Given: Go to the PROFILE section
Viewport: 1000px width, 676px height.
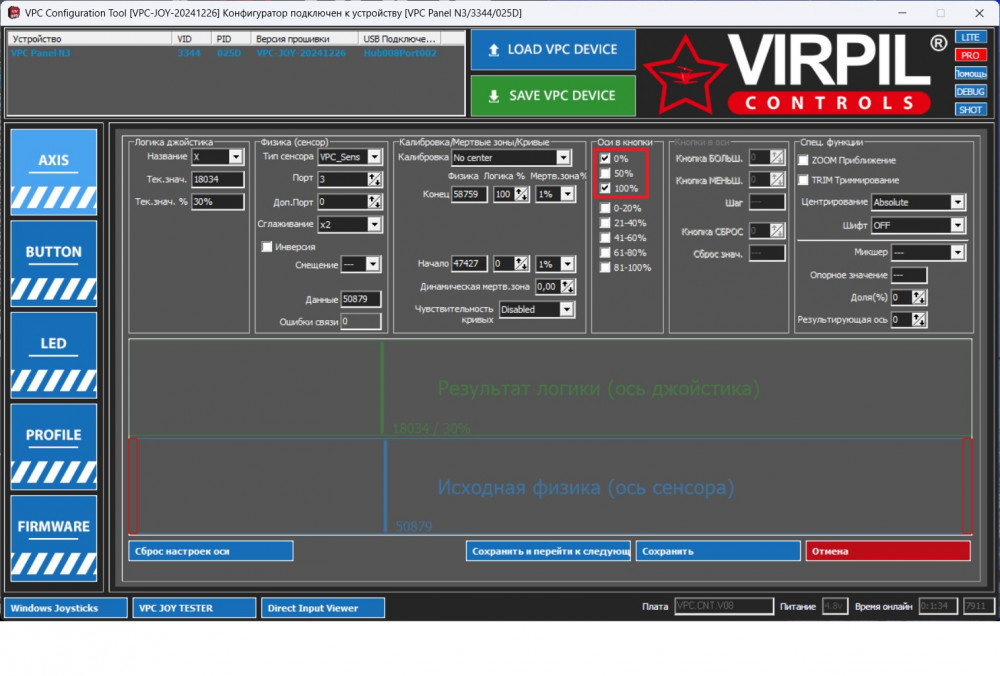Looking at the screenshot, I should pos(54,446).
